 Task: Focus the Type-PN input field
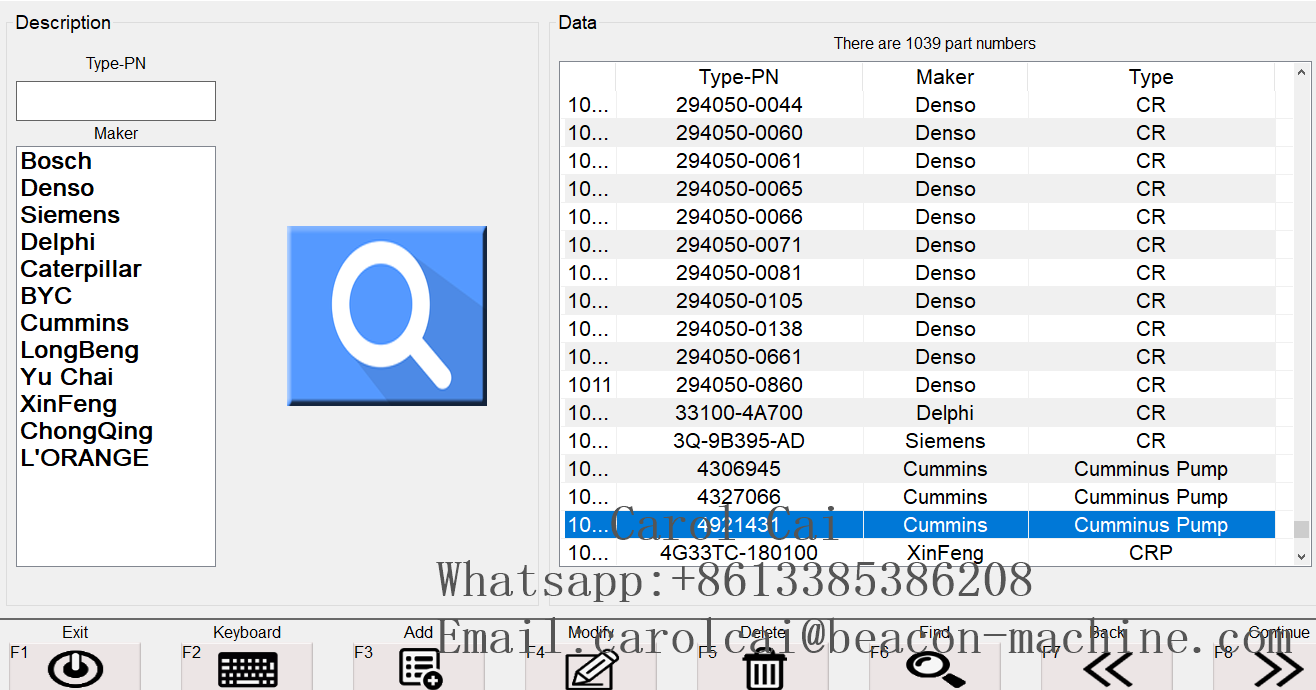(x=116, y=101)
